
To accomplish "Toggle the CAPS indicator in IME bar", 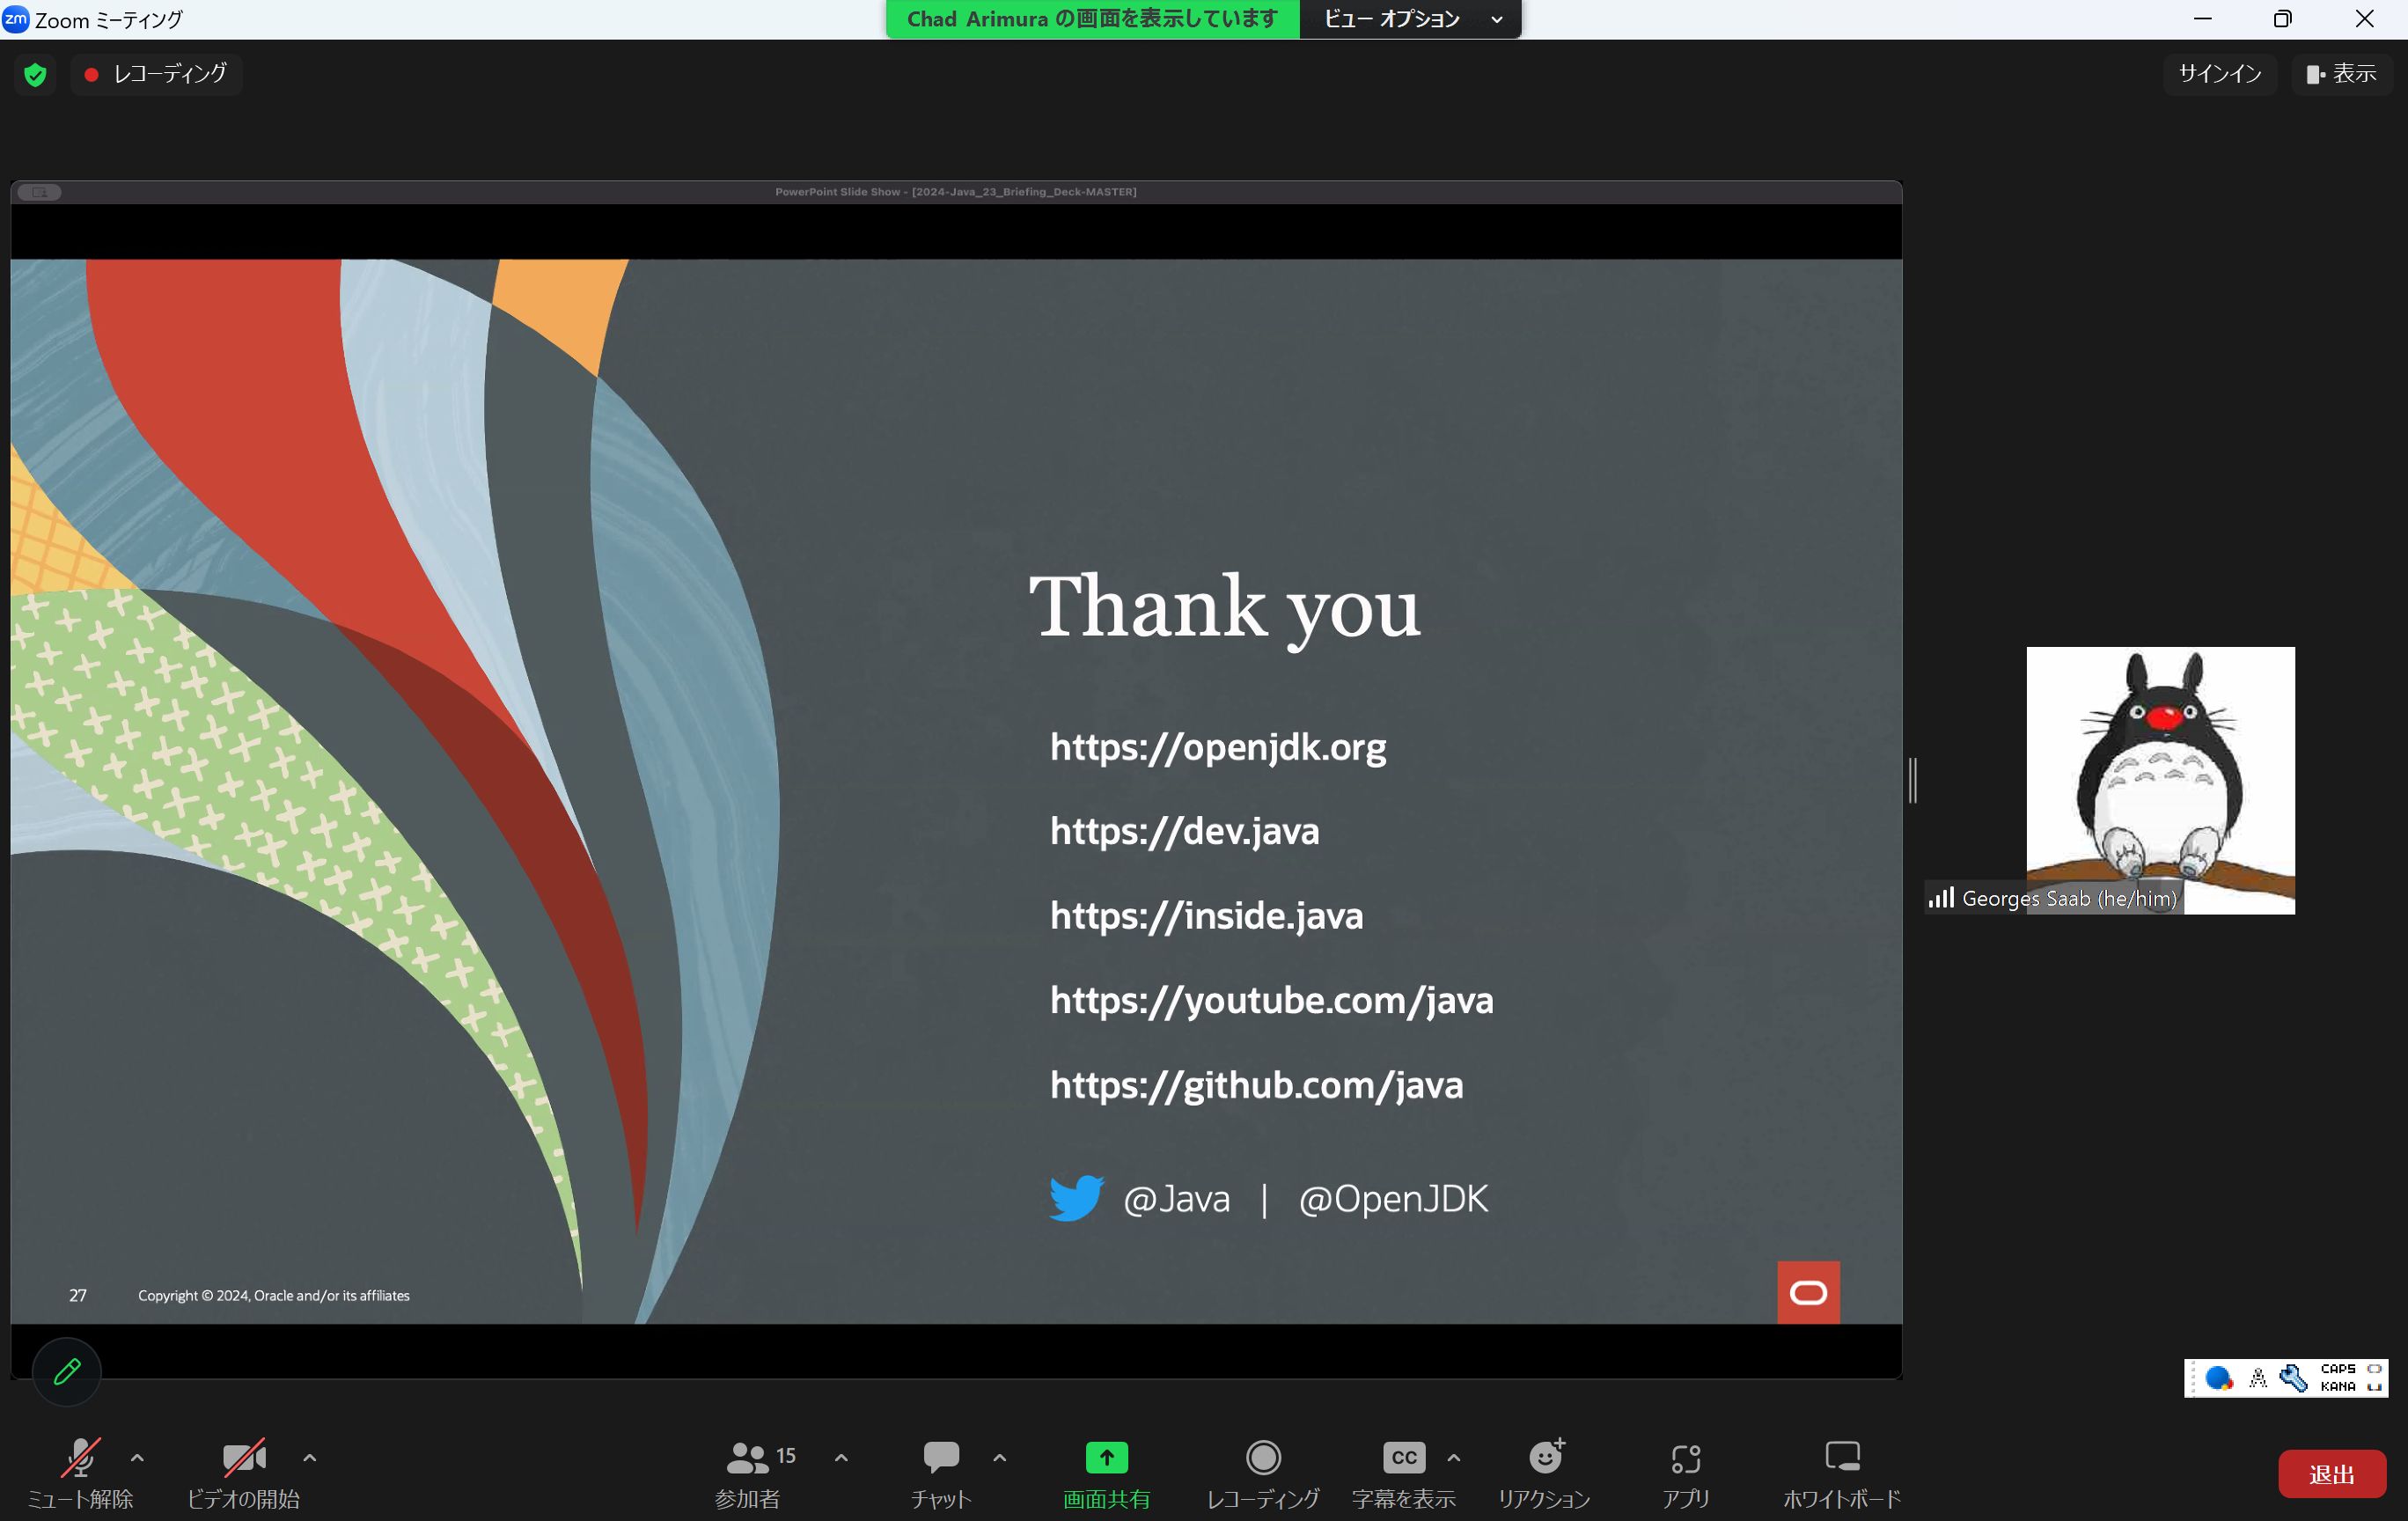I will coord(2338,1369).
